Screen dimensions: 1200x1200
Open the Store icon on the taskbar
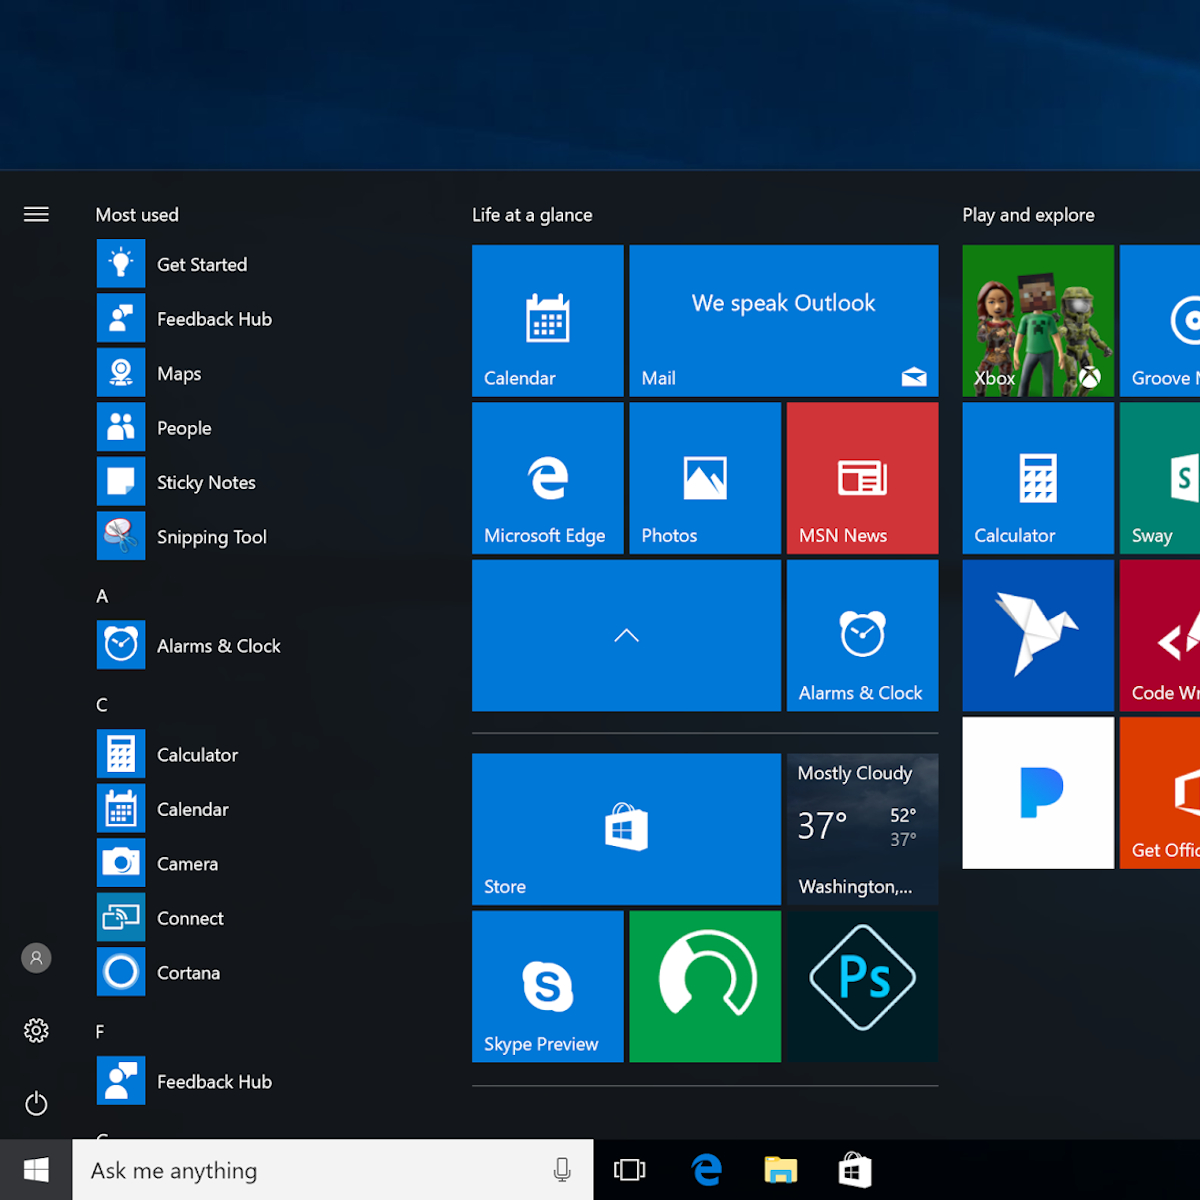click(855, 1170)
